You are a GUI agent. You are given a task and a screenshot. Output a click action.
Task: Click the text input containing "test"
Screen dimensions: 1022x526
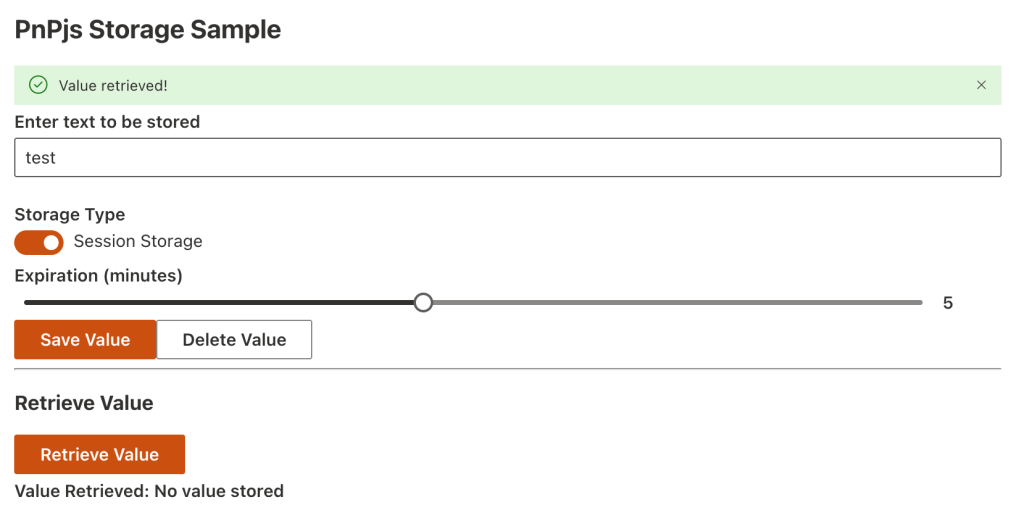[x=507, y=158]
